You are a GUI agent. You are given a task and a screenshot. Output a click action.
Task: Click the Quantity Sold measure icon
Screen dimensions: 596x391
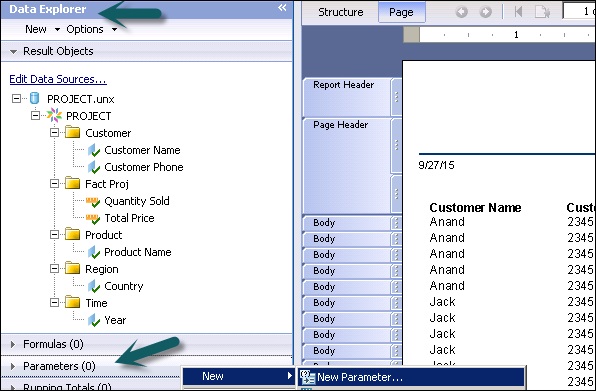pyautogui.click(x=93, y=201)
